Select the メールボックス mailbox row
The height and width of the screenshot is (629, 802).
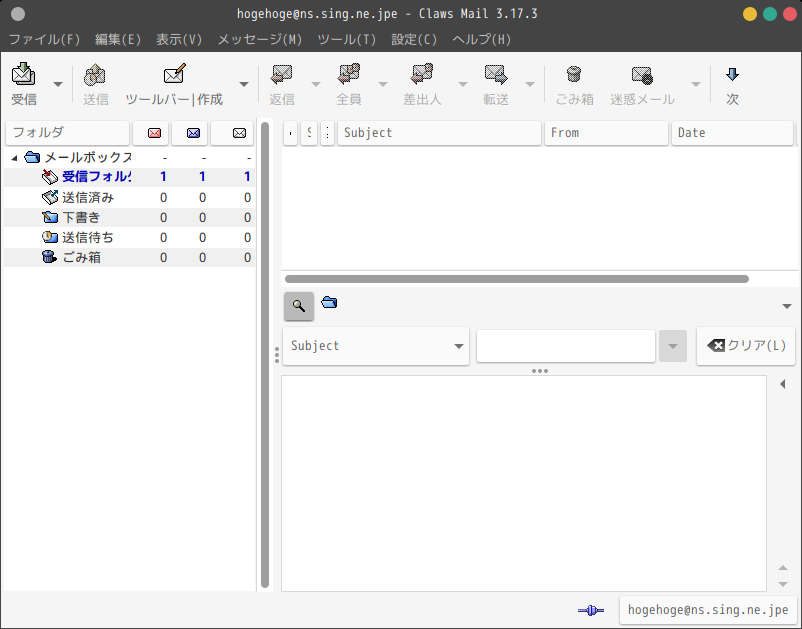click(x=129, y=158)
